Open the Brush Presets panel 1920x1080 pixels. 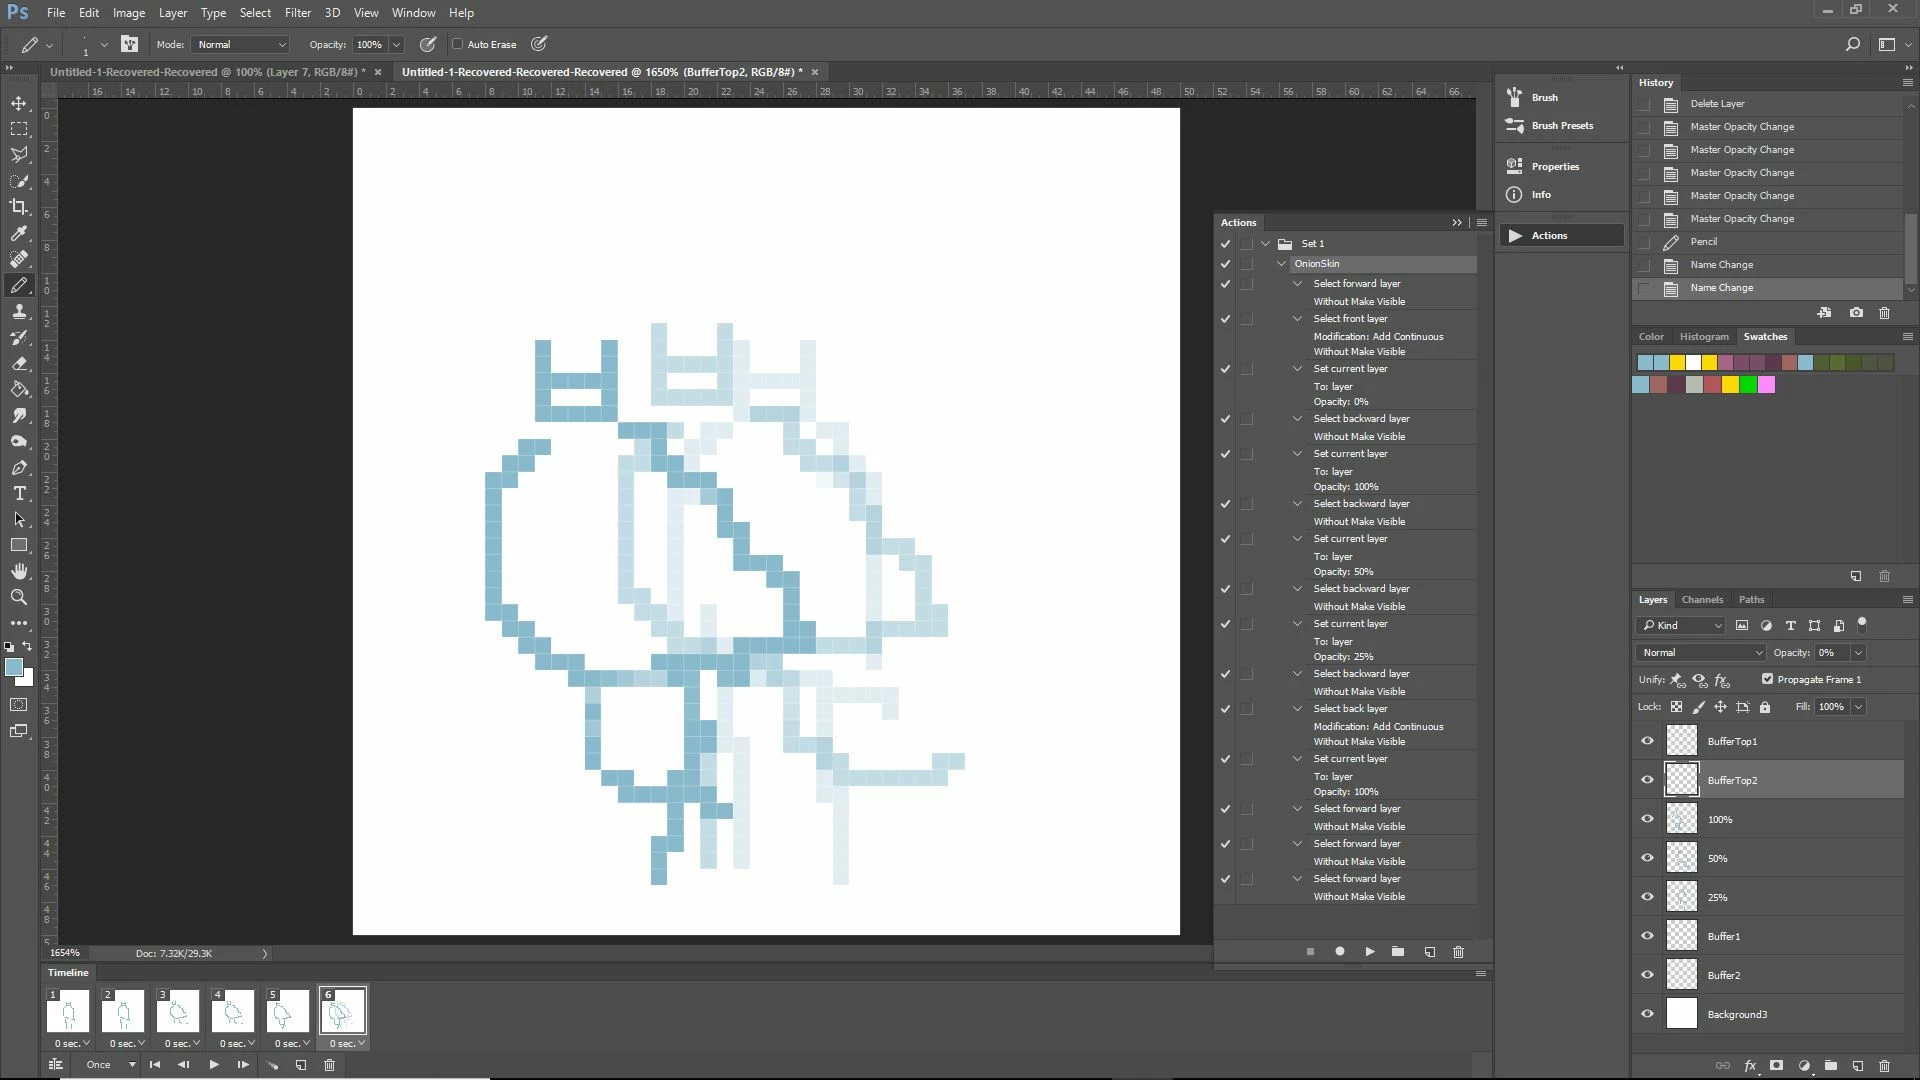click(1562, 126)
